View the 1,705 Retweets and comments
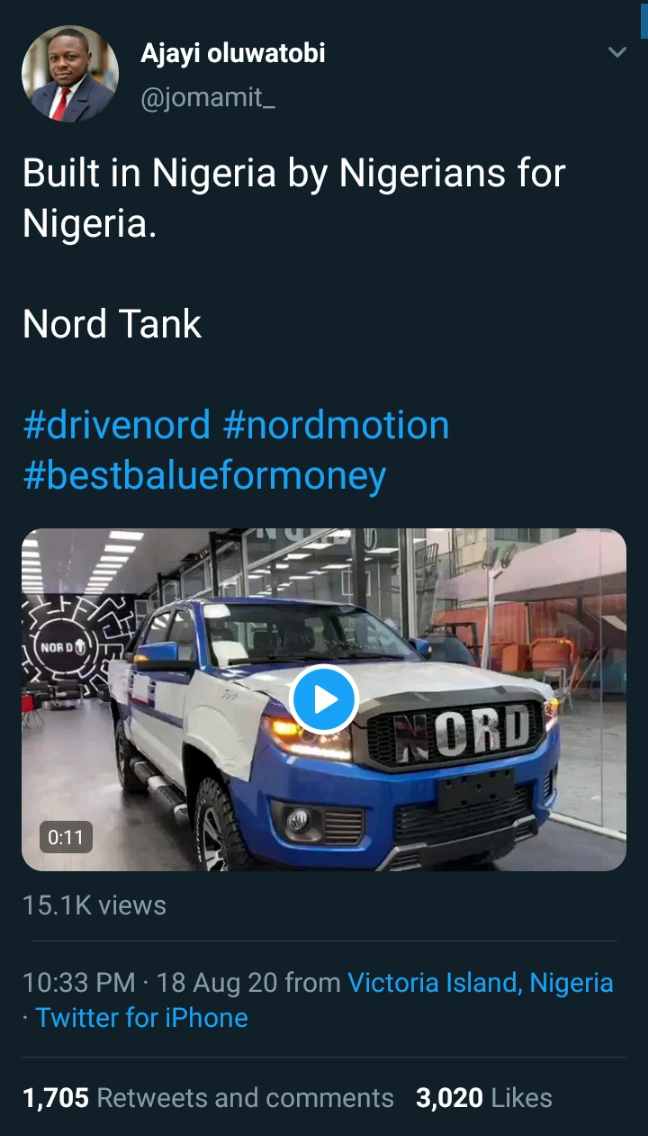This screenshot has width=648, height=1136. 208,1098
